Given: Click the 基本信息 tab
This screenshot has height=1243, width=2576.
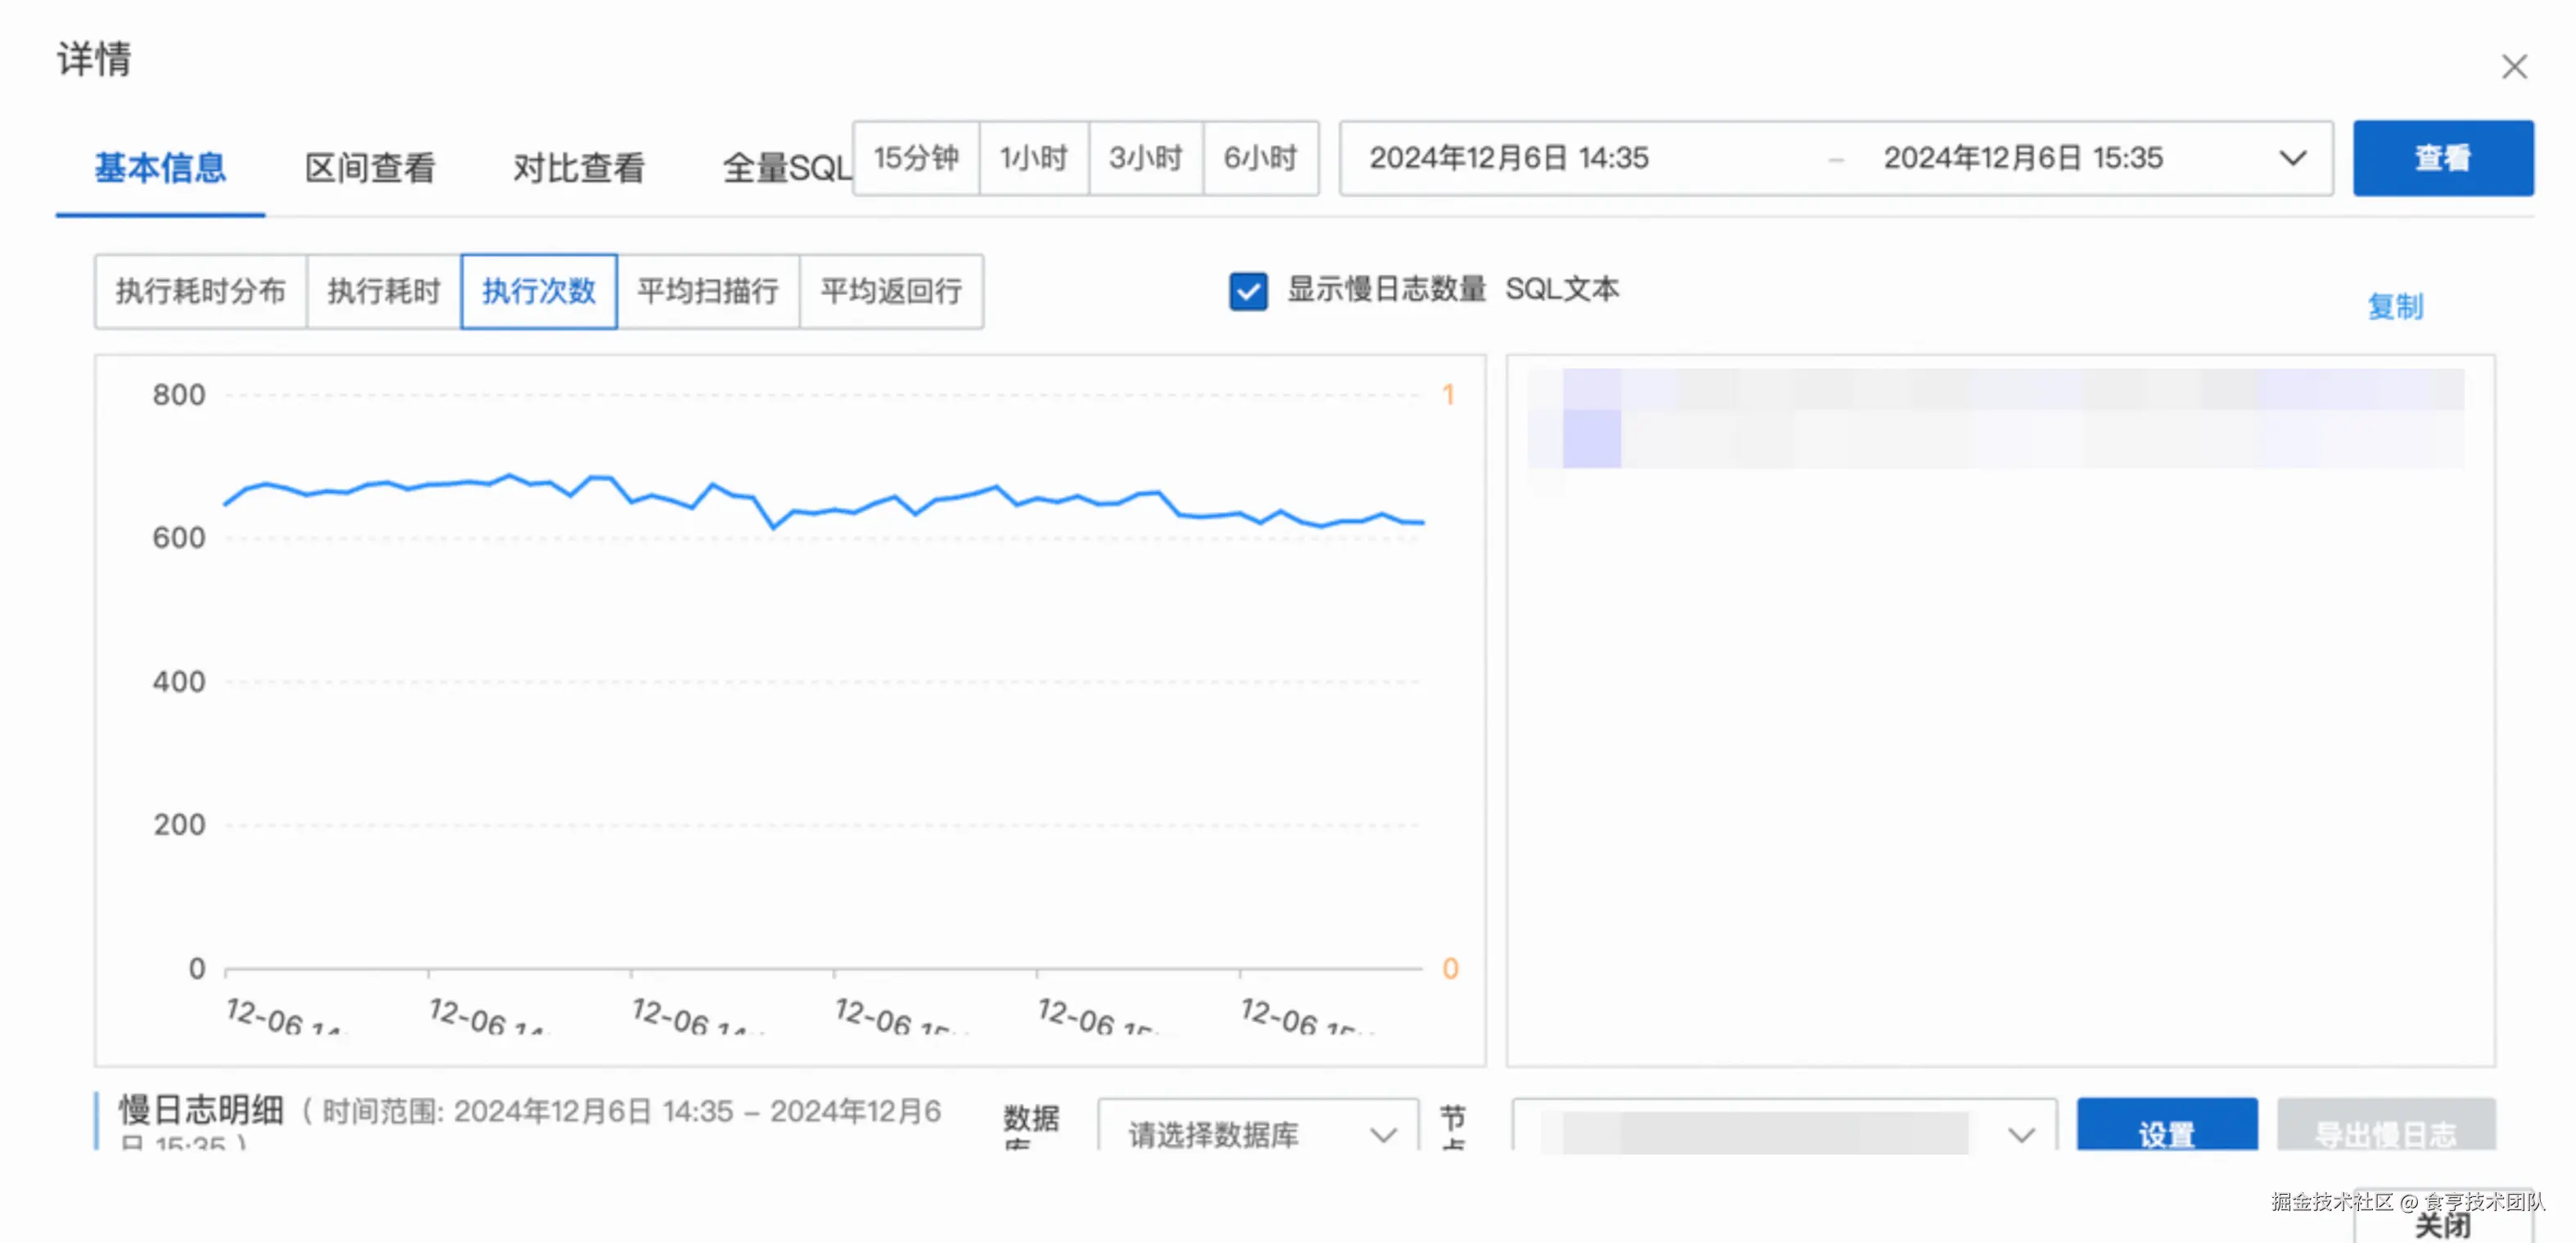Looking at the screenshot, I should point(160,168).
